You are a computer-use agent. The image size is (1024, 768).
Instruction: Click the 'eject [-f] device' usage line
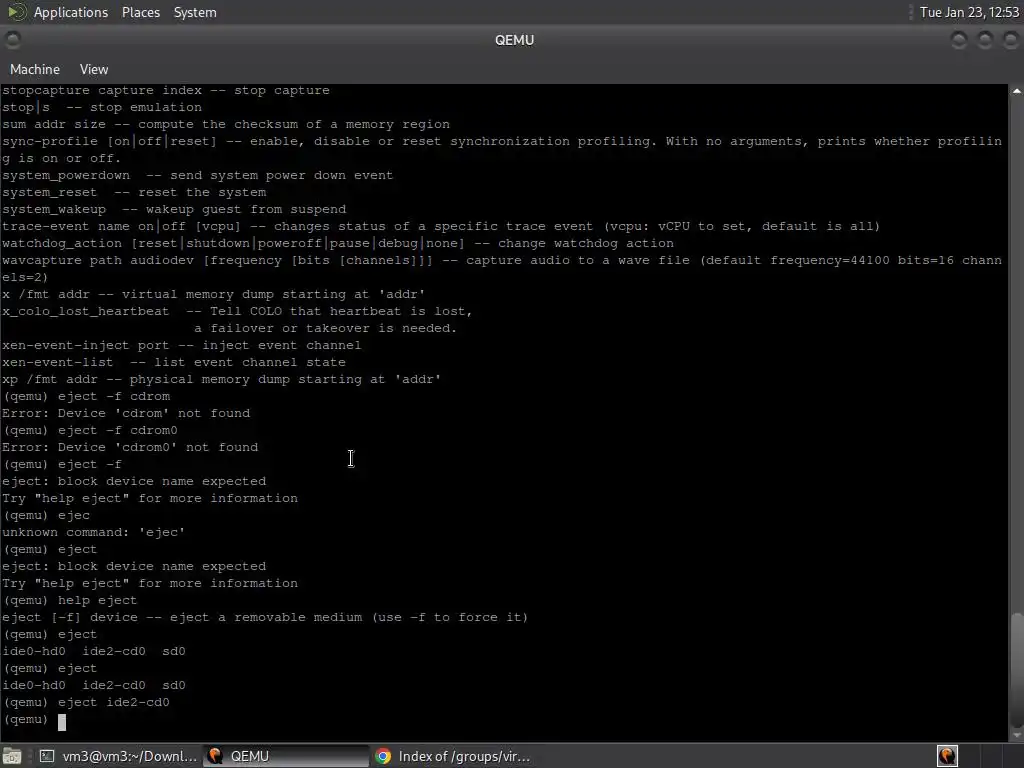(x=265, y=618)
